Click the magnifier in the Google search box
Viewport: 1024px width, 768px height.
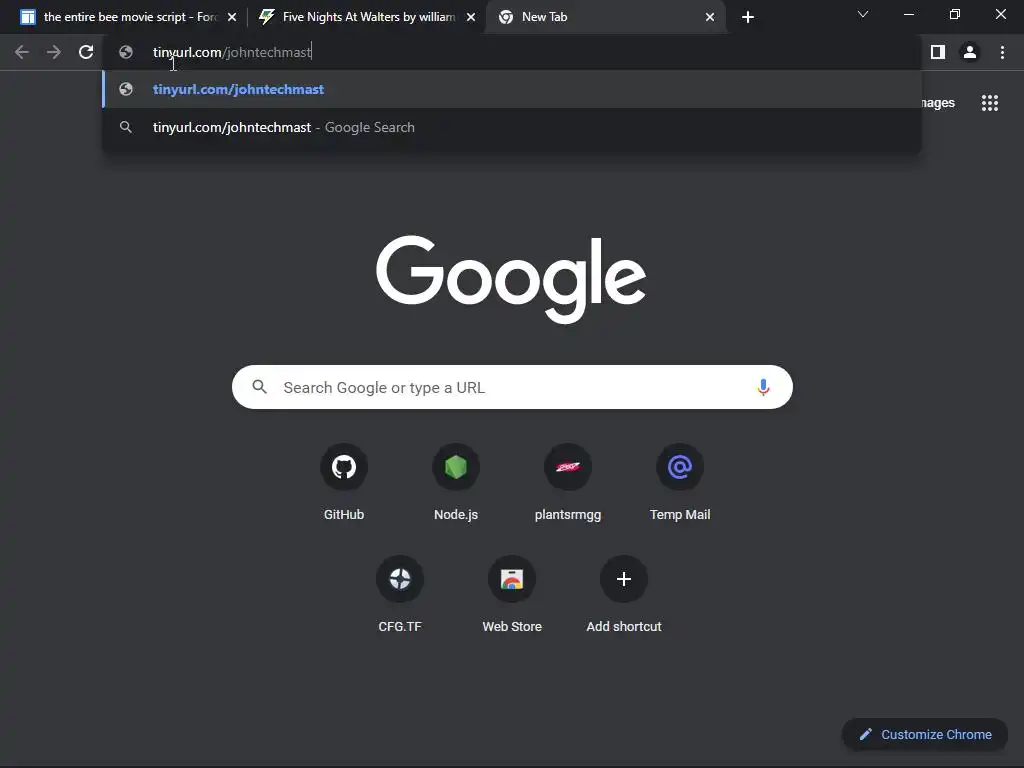(x=259, y=387)
